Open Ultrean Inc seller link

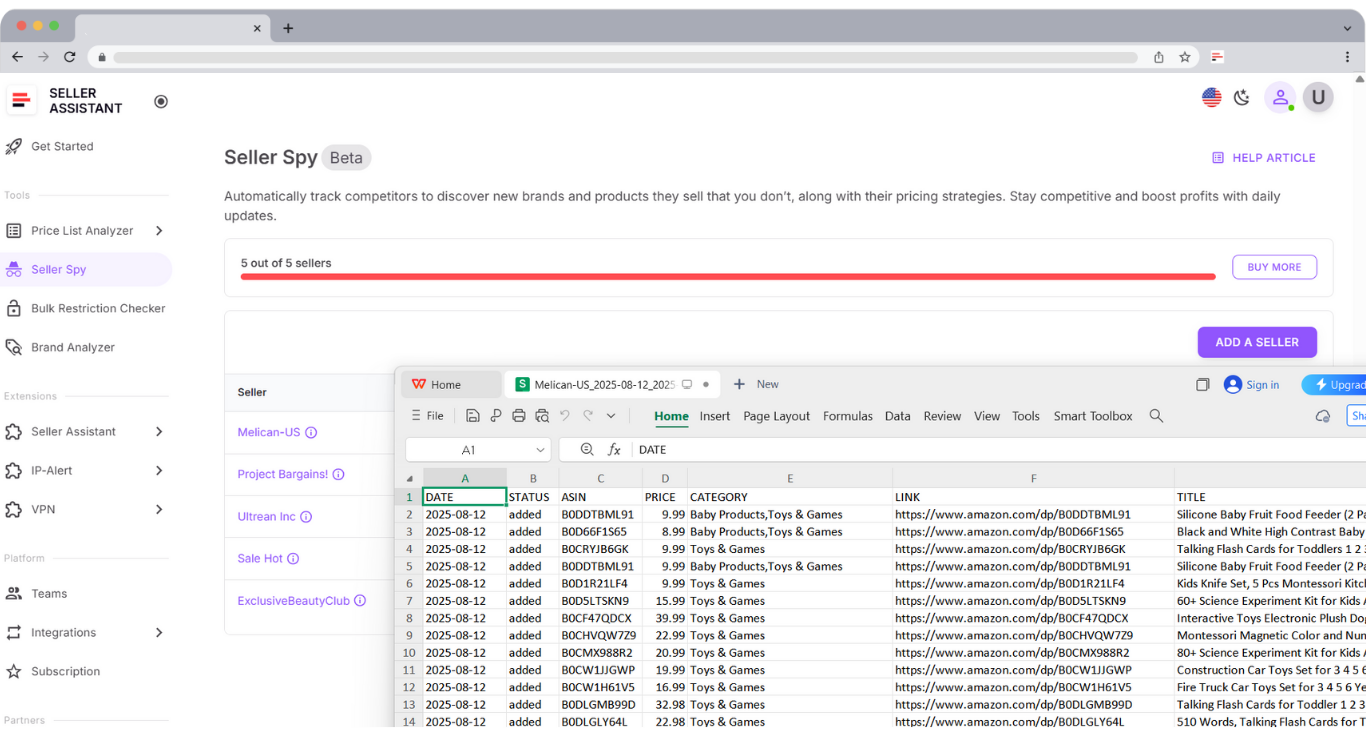pyautogui.click(x=266, y=517)
